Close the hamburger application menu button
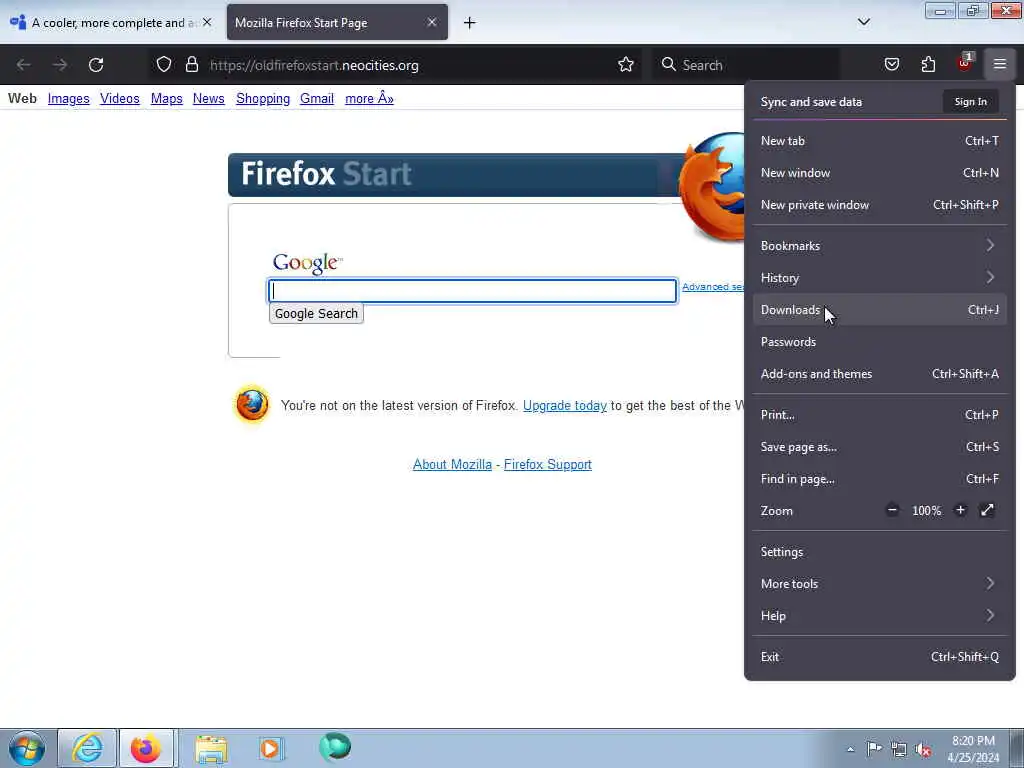Viewport: 1024px width, 768px height. coord(1000,64)
